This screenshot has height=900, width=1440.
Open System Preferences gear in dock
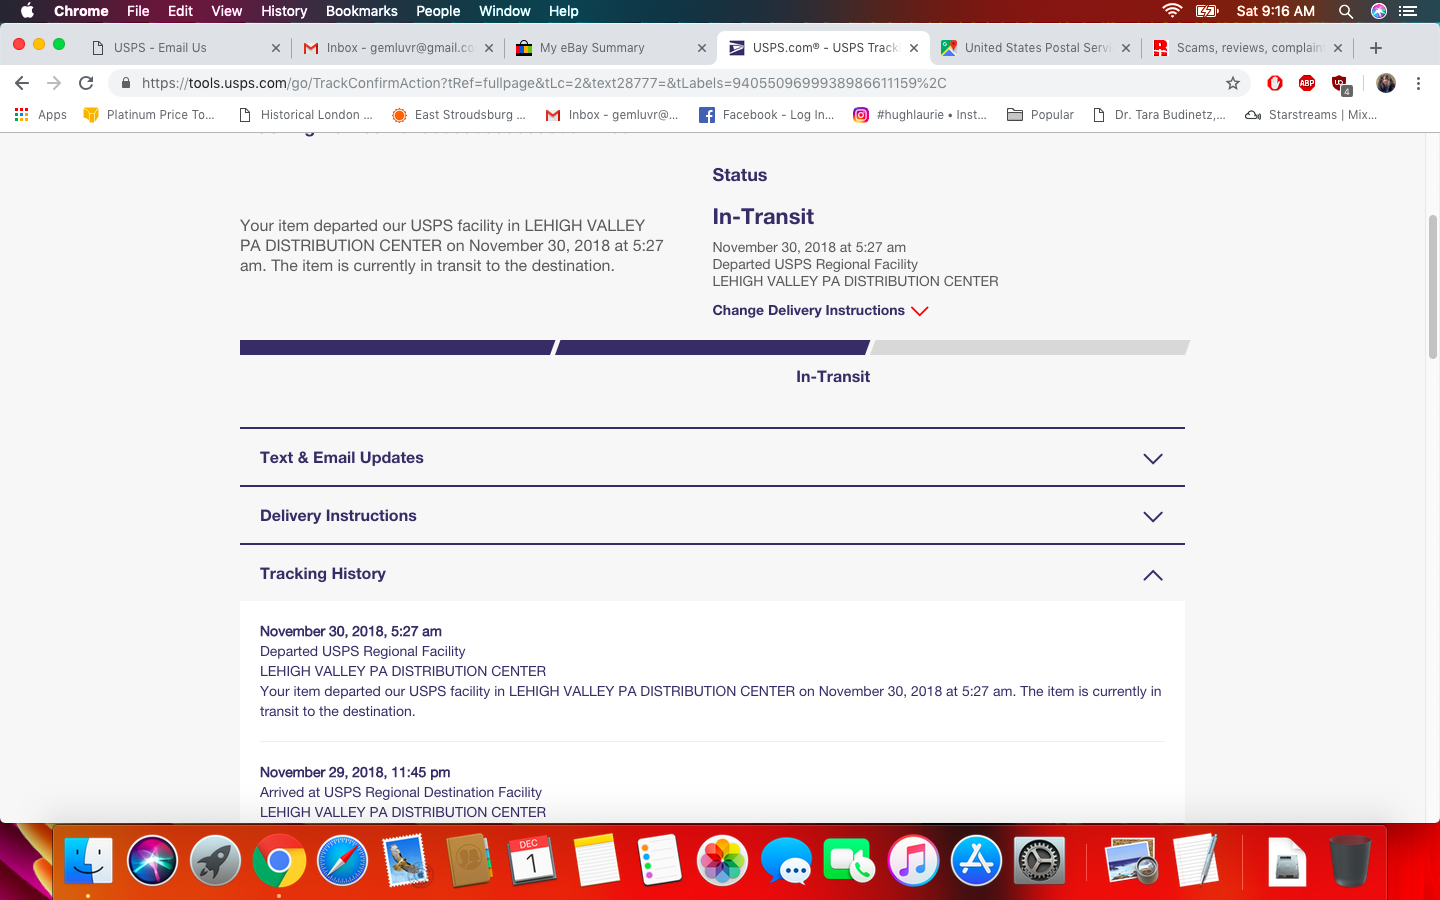pos(1040,860)
